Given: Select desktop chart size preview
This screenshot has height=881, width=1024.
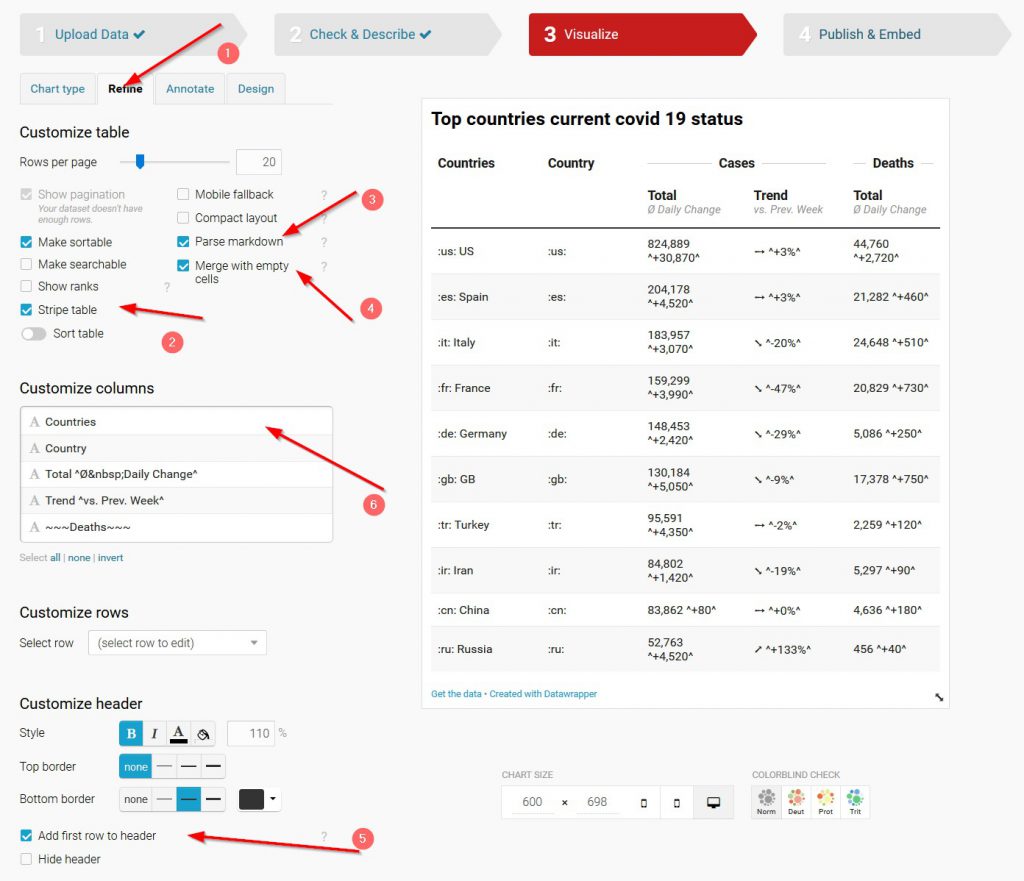Looking at the screenshot, I should coord(713,802).
